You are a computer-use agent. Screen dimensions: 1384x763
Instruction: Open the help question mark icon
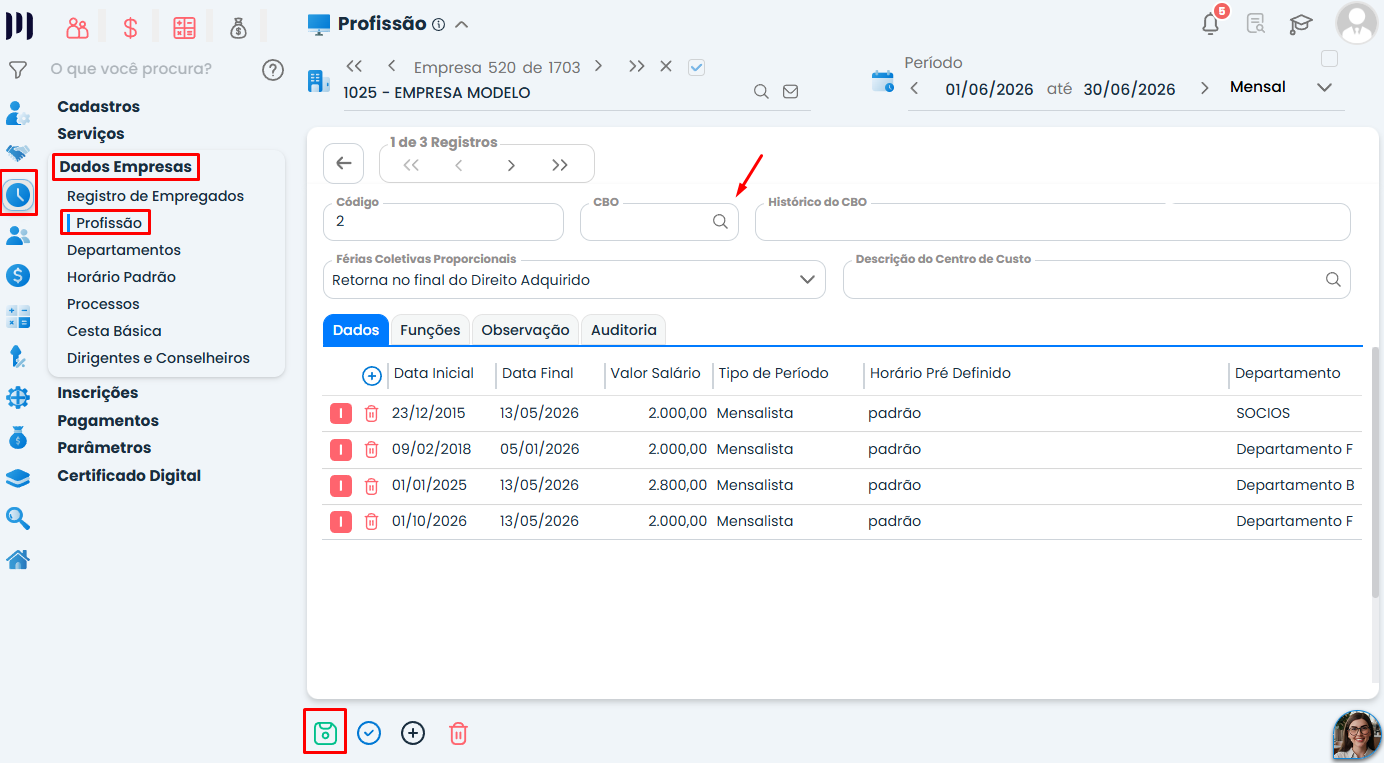pyautogui.click(x=273, y=70)
